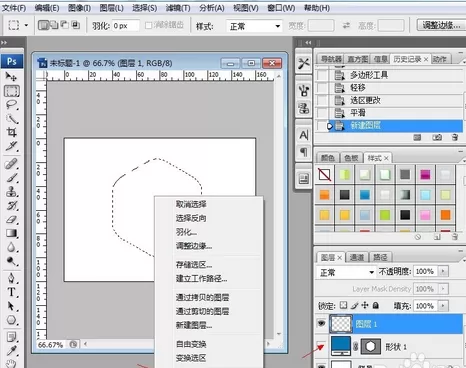Select the History Brush tool

tap(11, 206)
